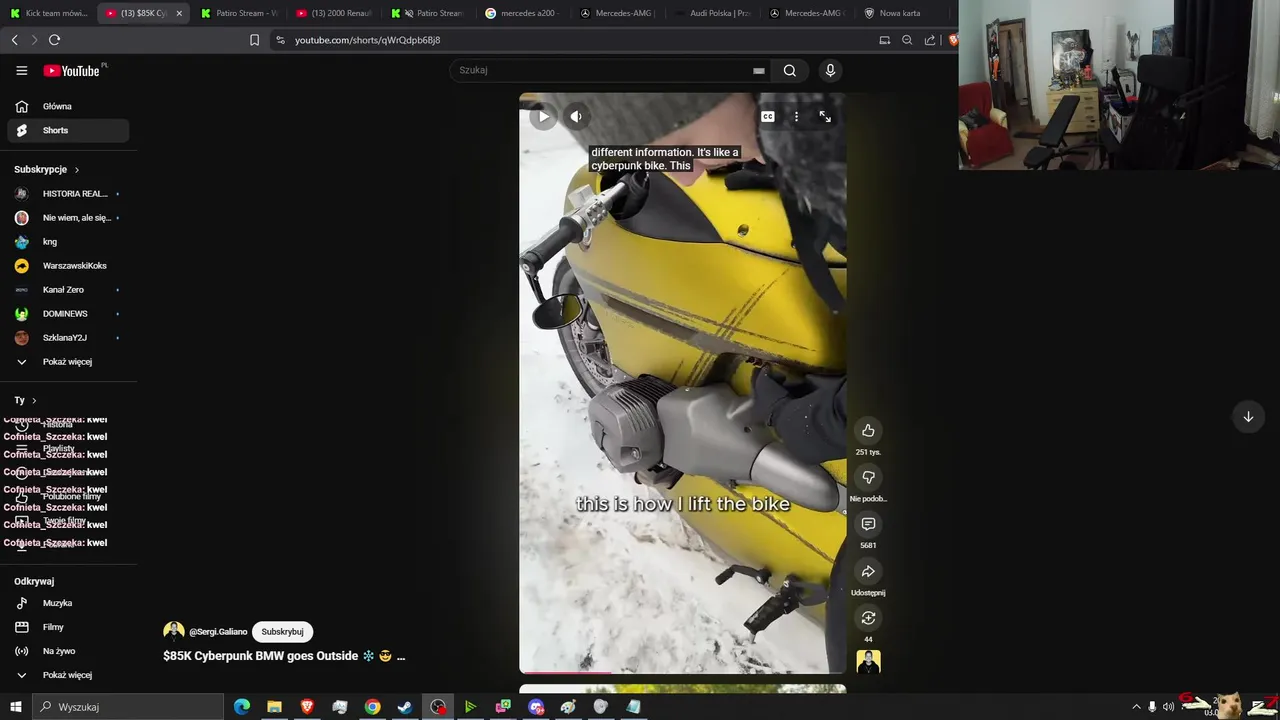Like the Short with thumbs up
Image resolution: width=1280 pixels, height=720 pixels.
[868, 431]
